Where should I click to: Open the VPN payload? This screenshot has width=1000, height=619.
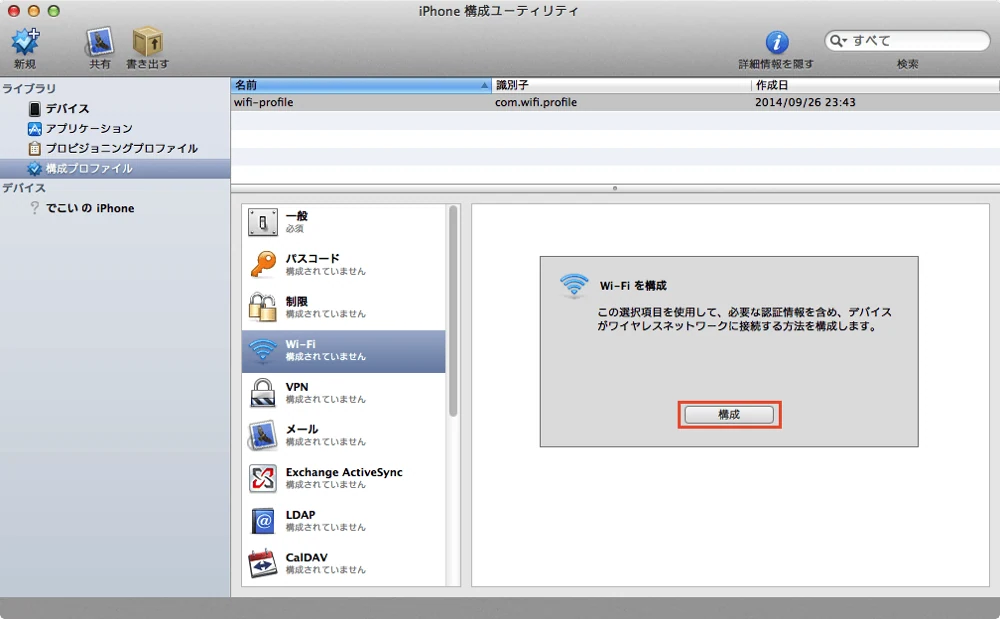point(344,393)
